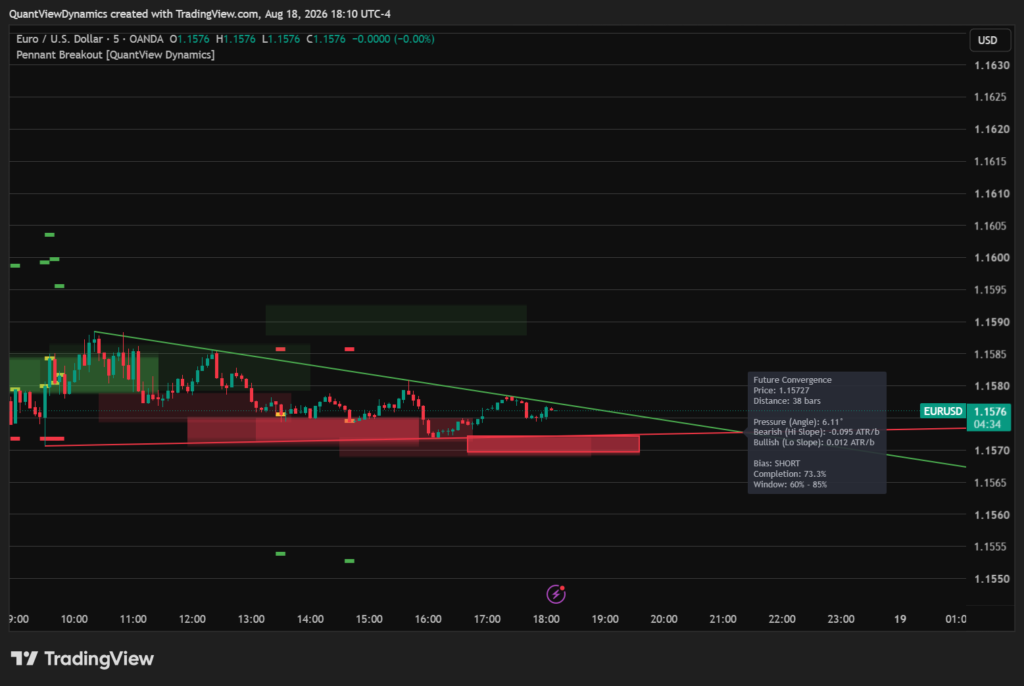Viewport: 1024px width, 686px height.
Task: Click the 14:00 time axis label
Action: (x=310, y=619)
